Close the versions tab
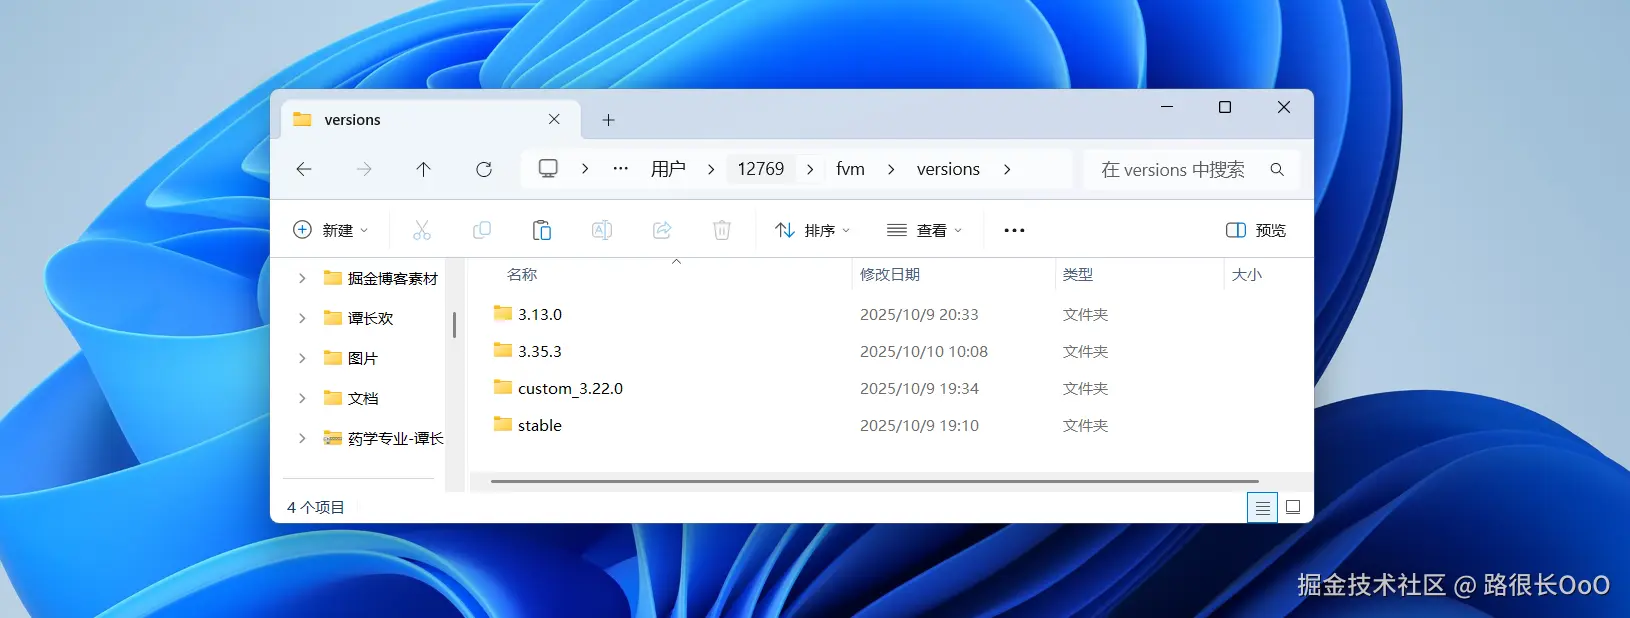 pos(554,119)
